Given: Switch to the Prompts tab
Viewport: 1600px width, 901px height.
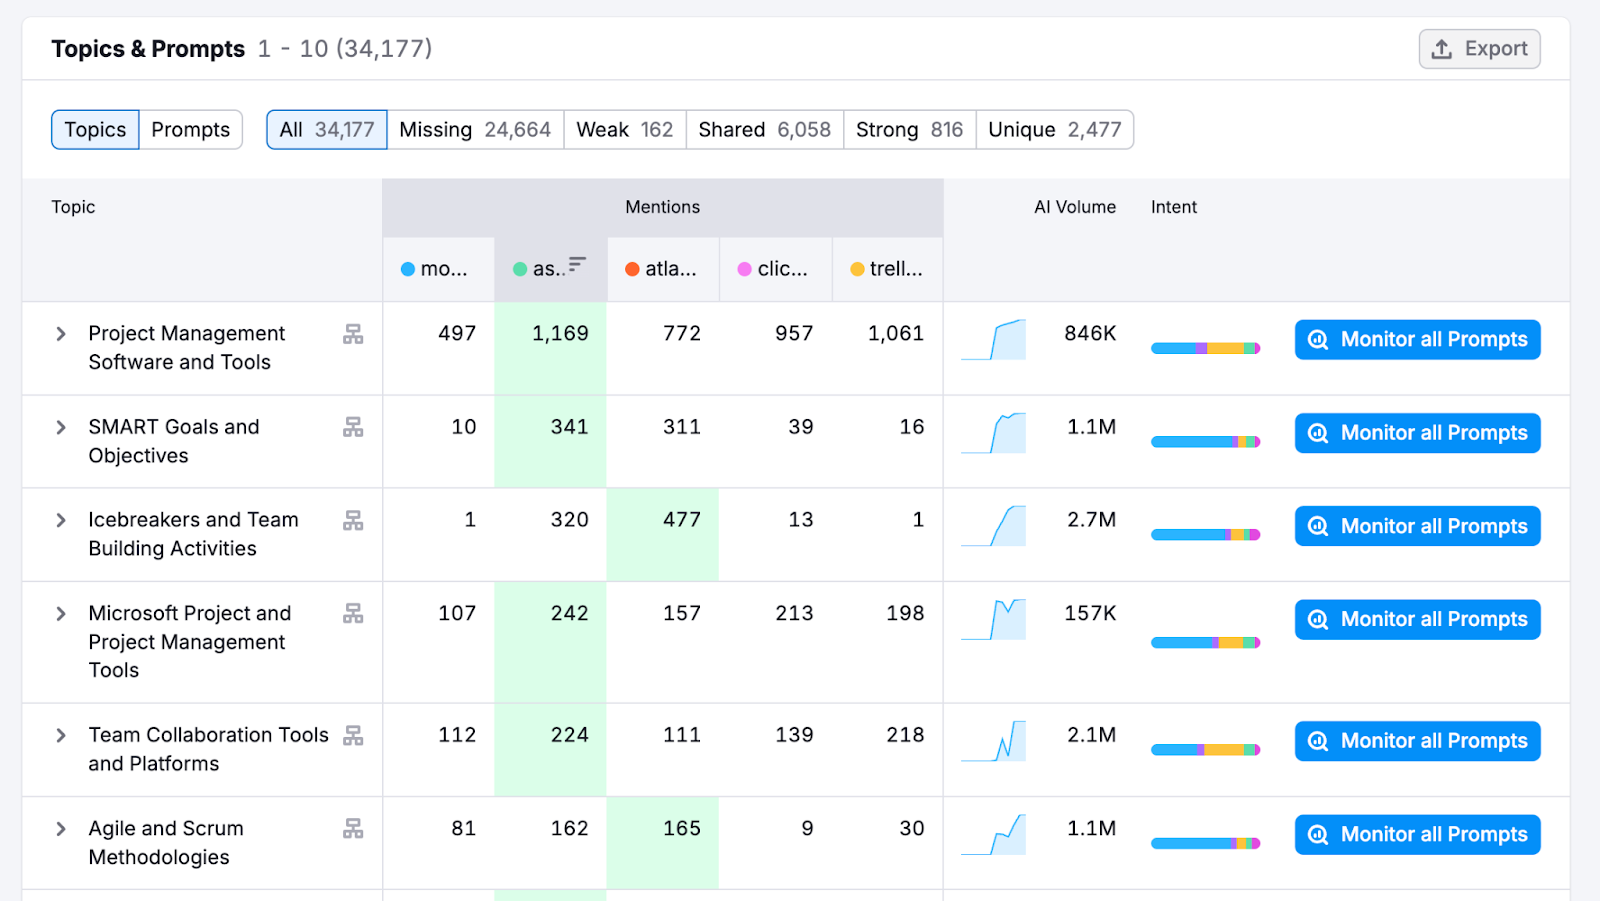Looking at the screenshot, I should (190, 129).
